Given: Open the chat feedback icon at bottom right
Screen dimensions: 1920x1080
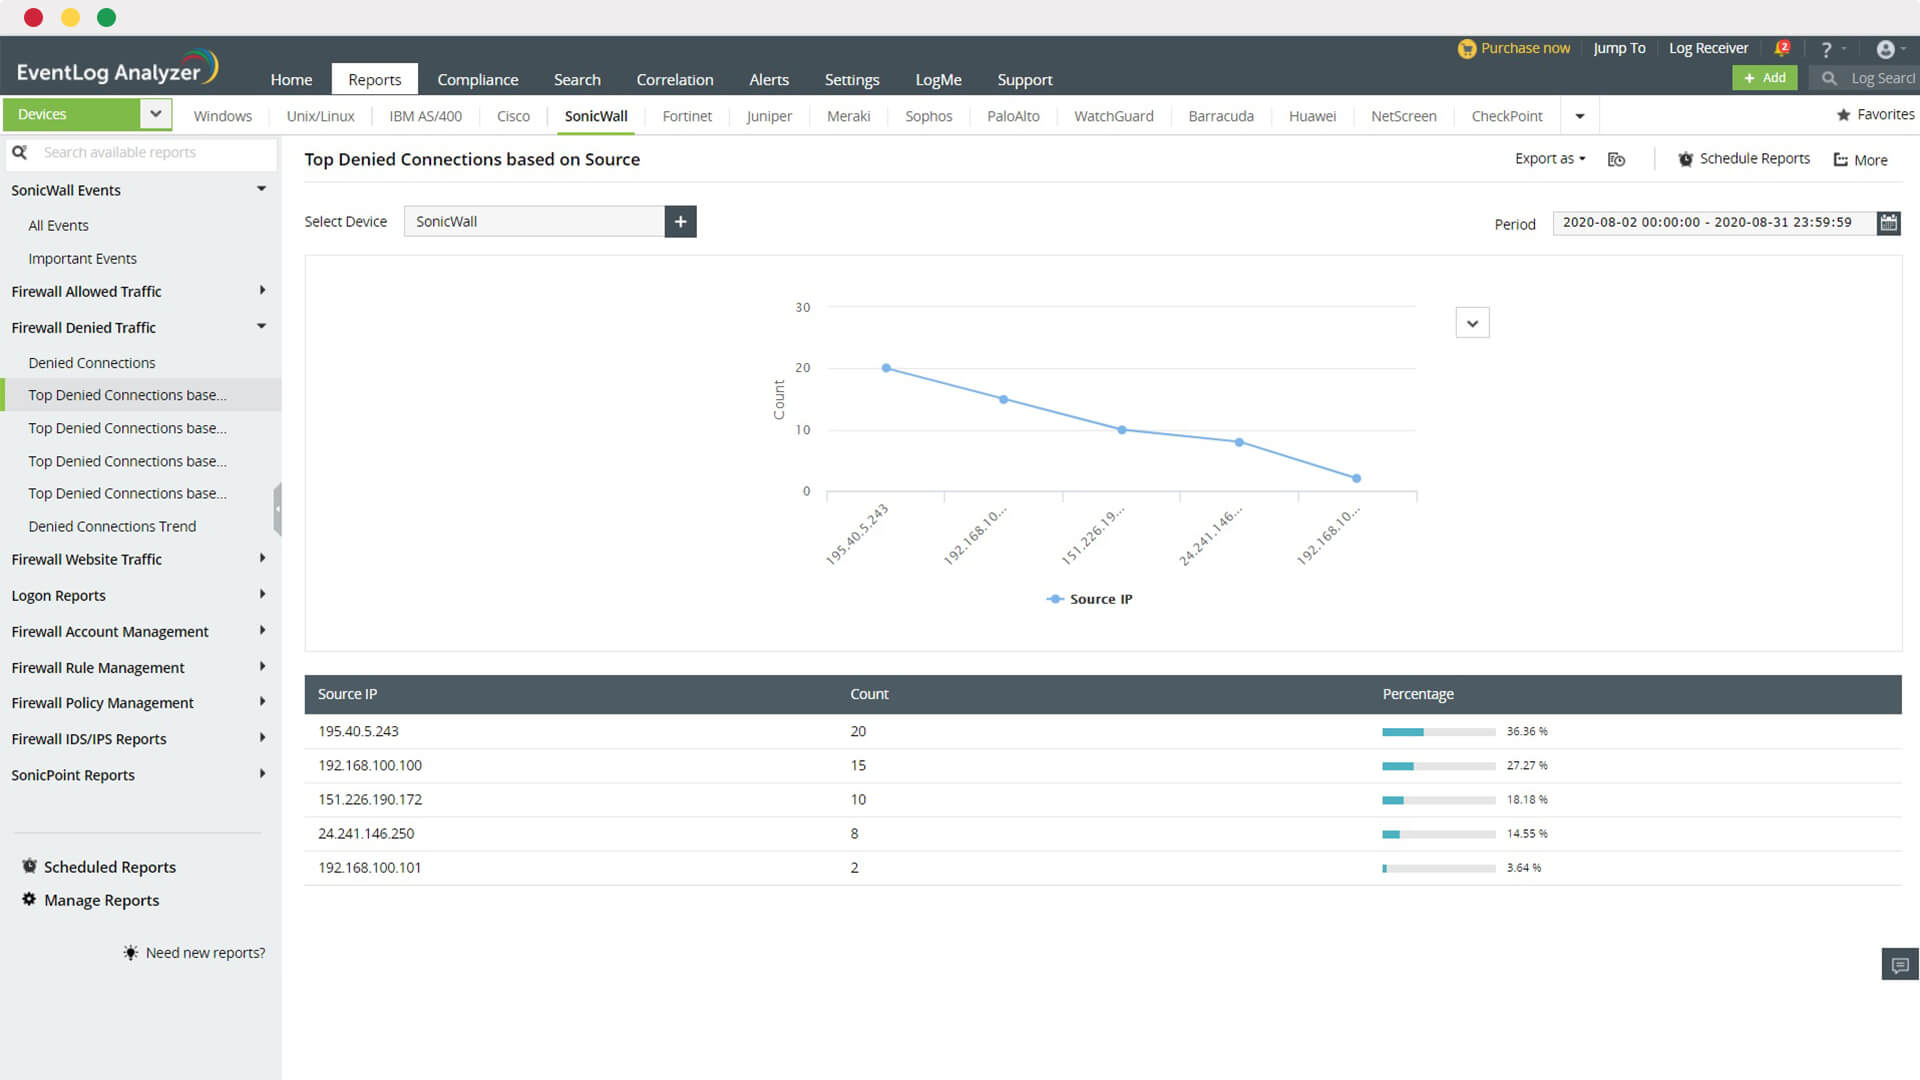Looking at the screenshot, I should point(1900,964).
